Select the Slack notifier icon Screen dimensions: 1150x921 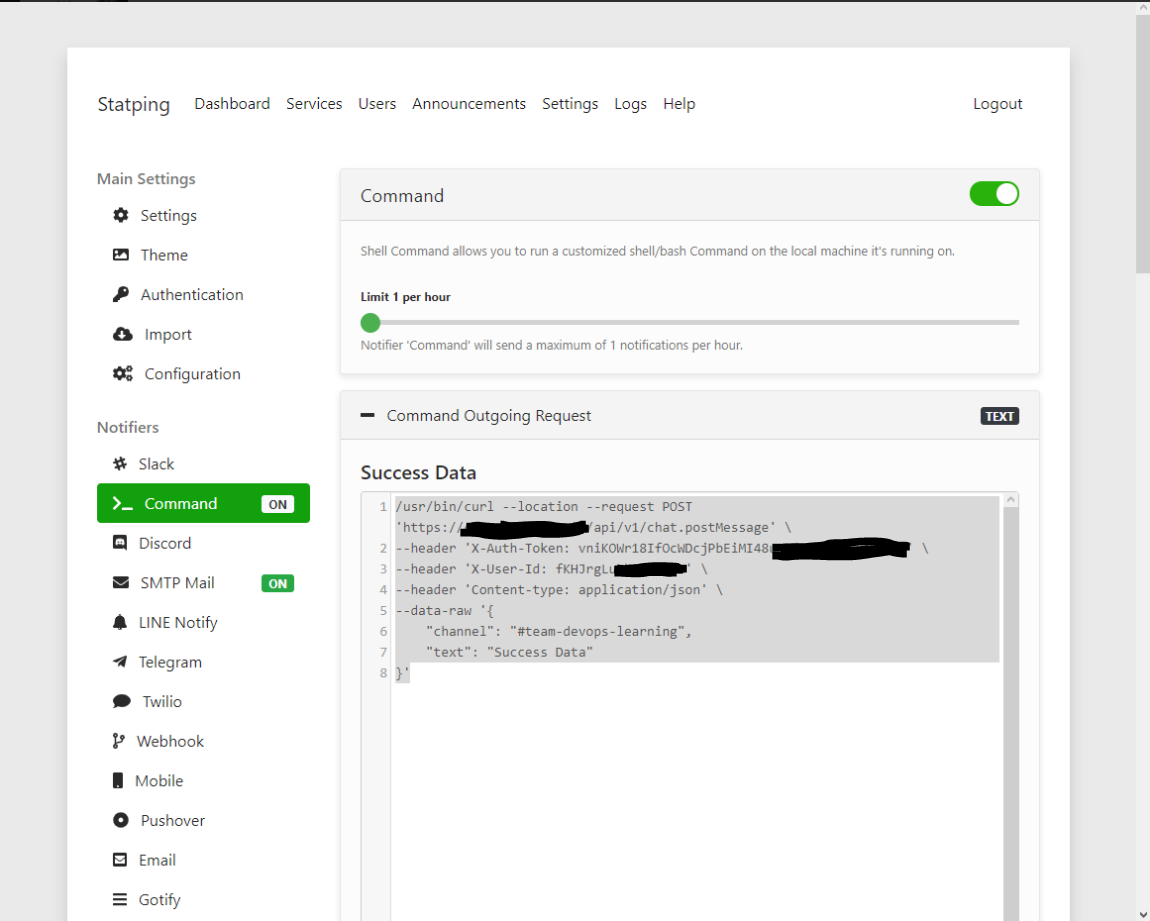point(121,463)
